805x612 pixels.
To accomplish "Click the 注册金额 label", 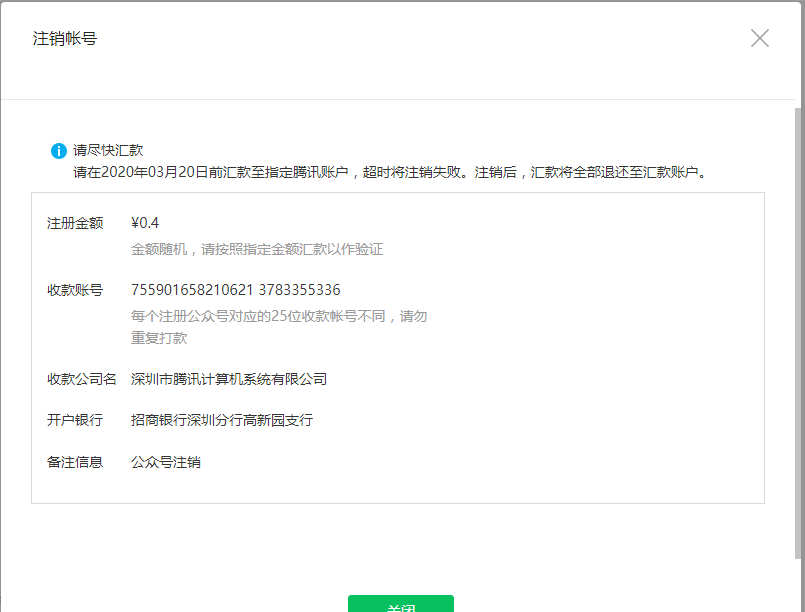I will (75, 223).
